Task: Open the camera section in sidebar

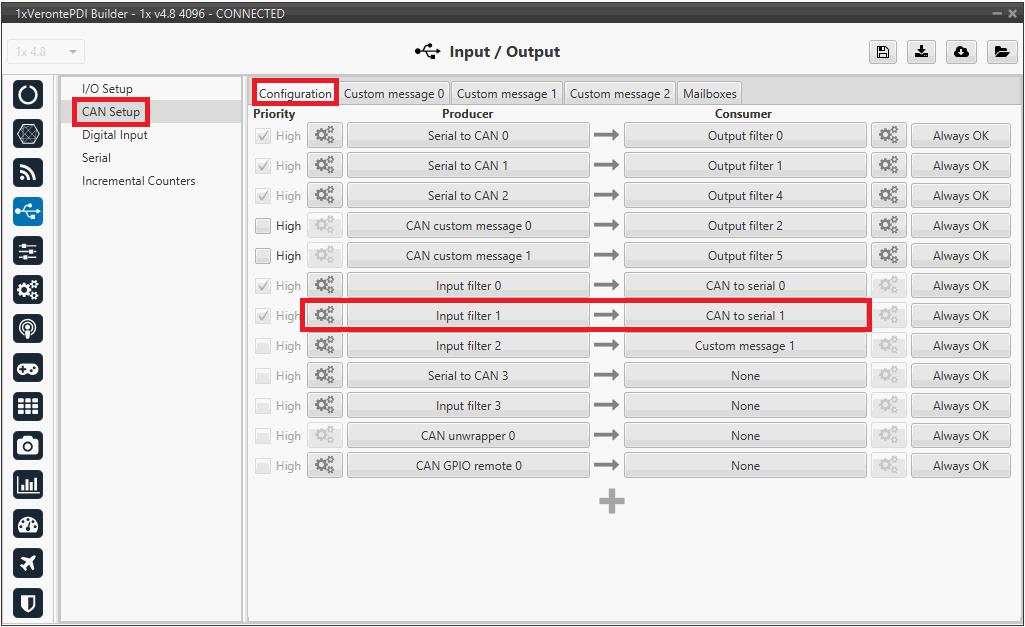Action: [x=28, y=445]
